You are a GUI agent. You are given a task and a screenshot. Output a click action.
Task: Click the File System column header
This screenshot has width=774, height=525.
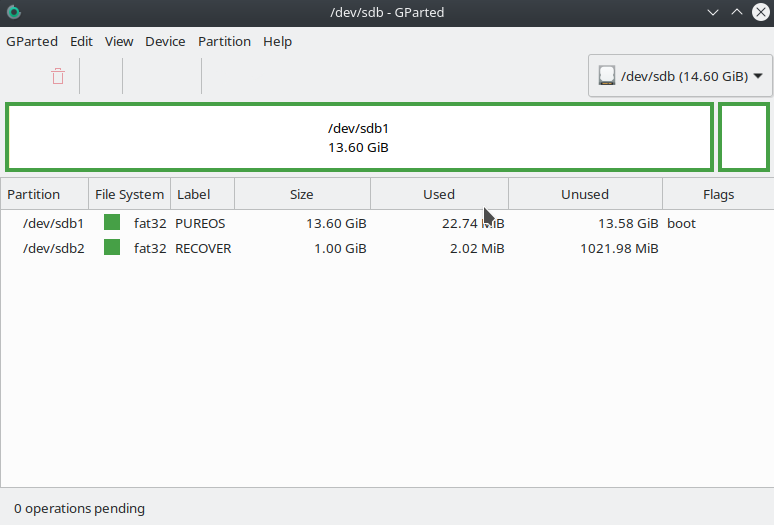(129, 194)
